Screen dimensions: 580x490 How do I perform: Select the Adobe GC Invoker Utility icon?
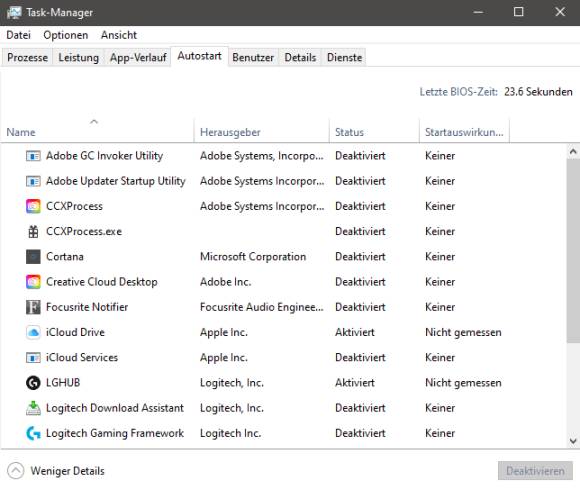[x=33, y=156]
